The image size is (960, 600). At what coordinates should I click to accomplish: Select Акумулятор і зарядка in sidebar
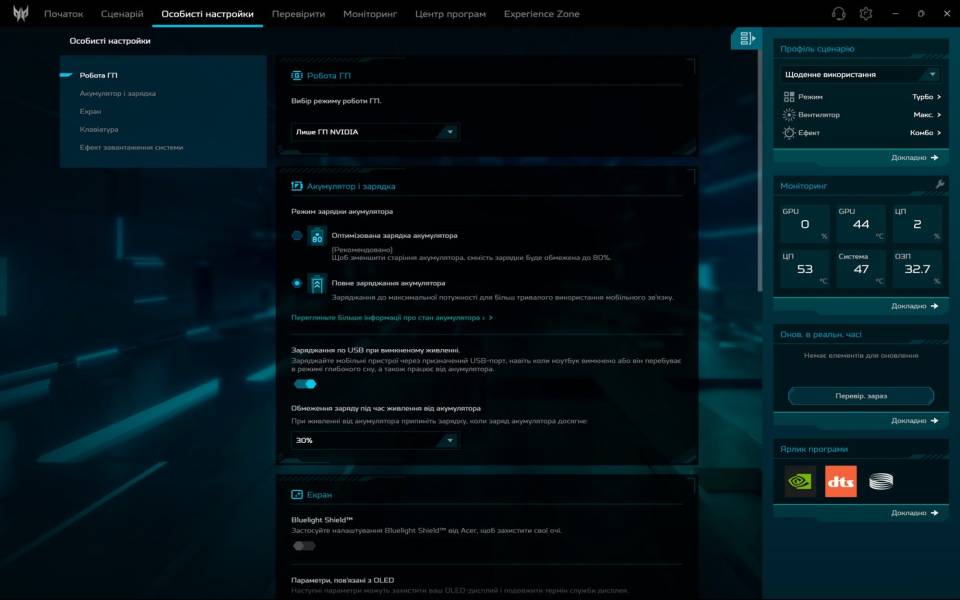tap(118, 93)
